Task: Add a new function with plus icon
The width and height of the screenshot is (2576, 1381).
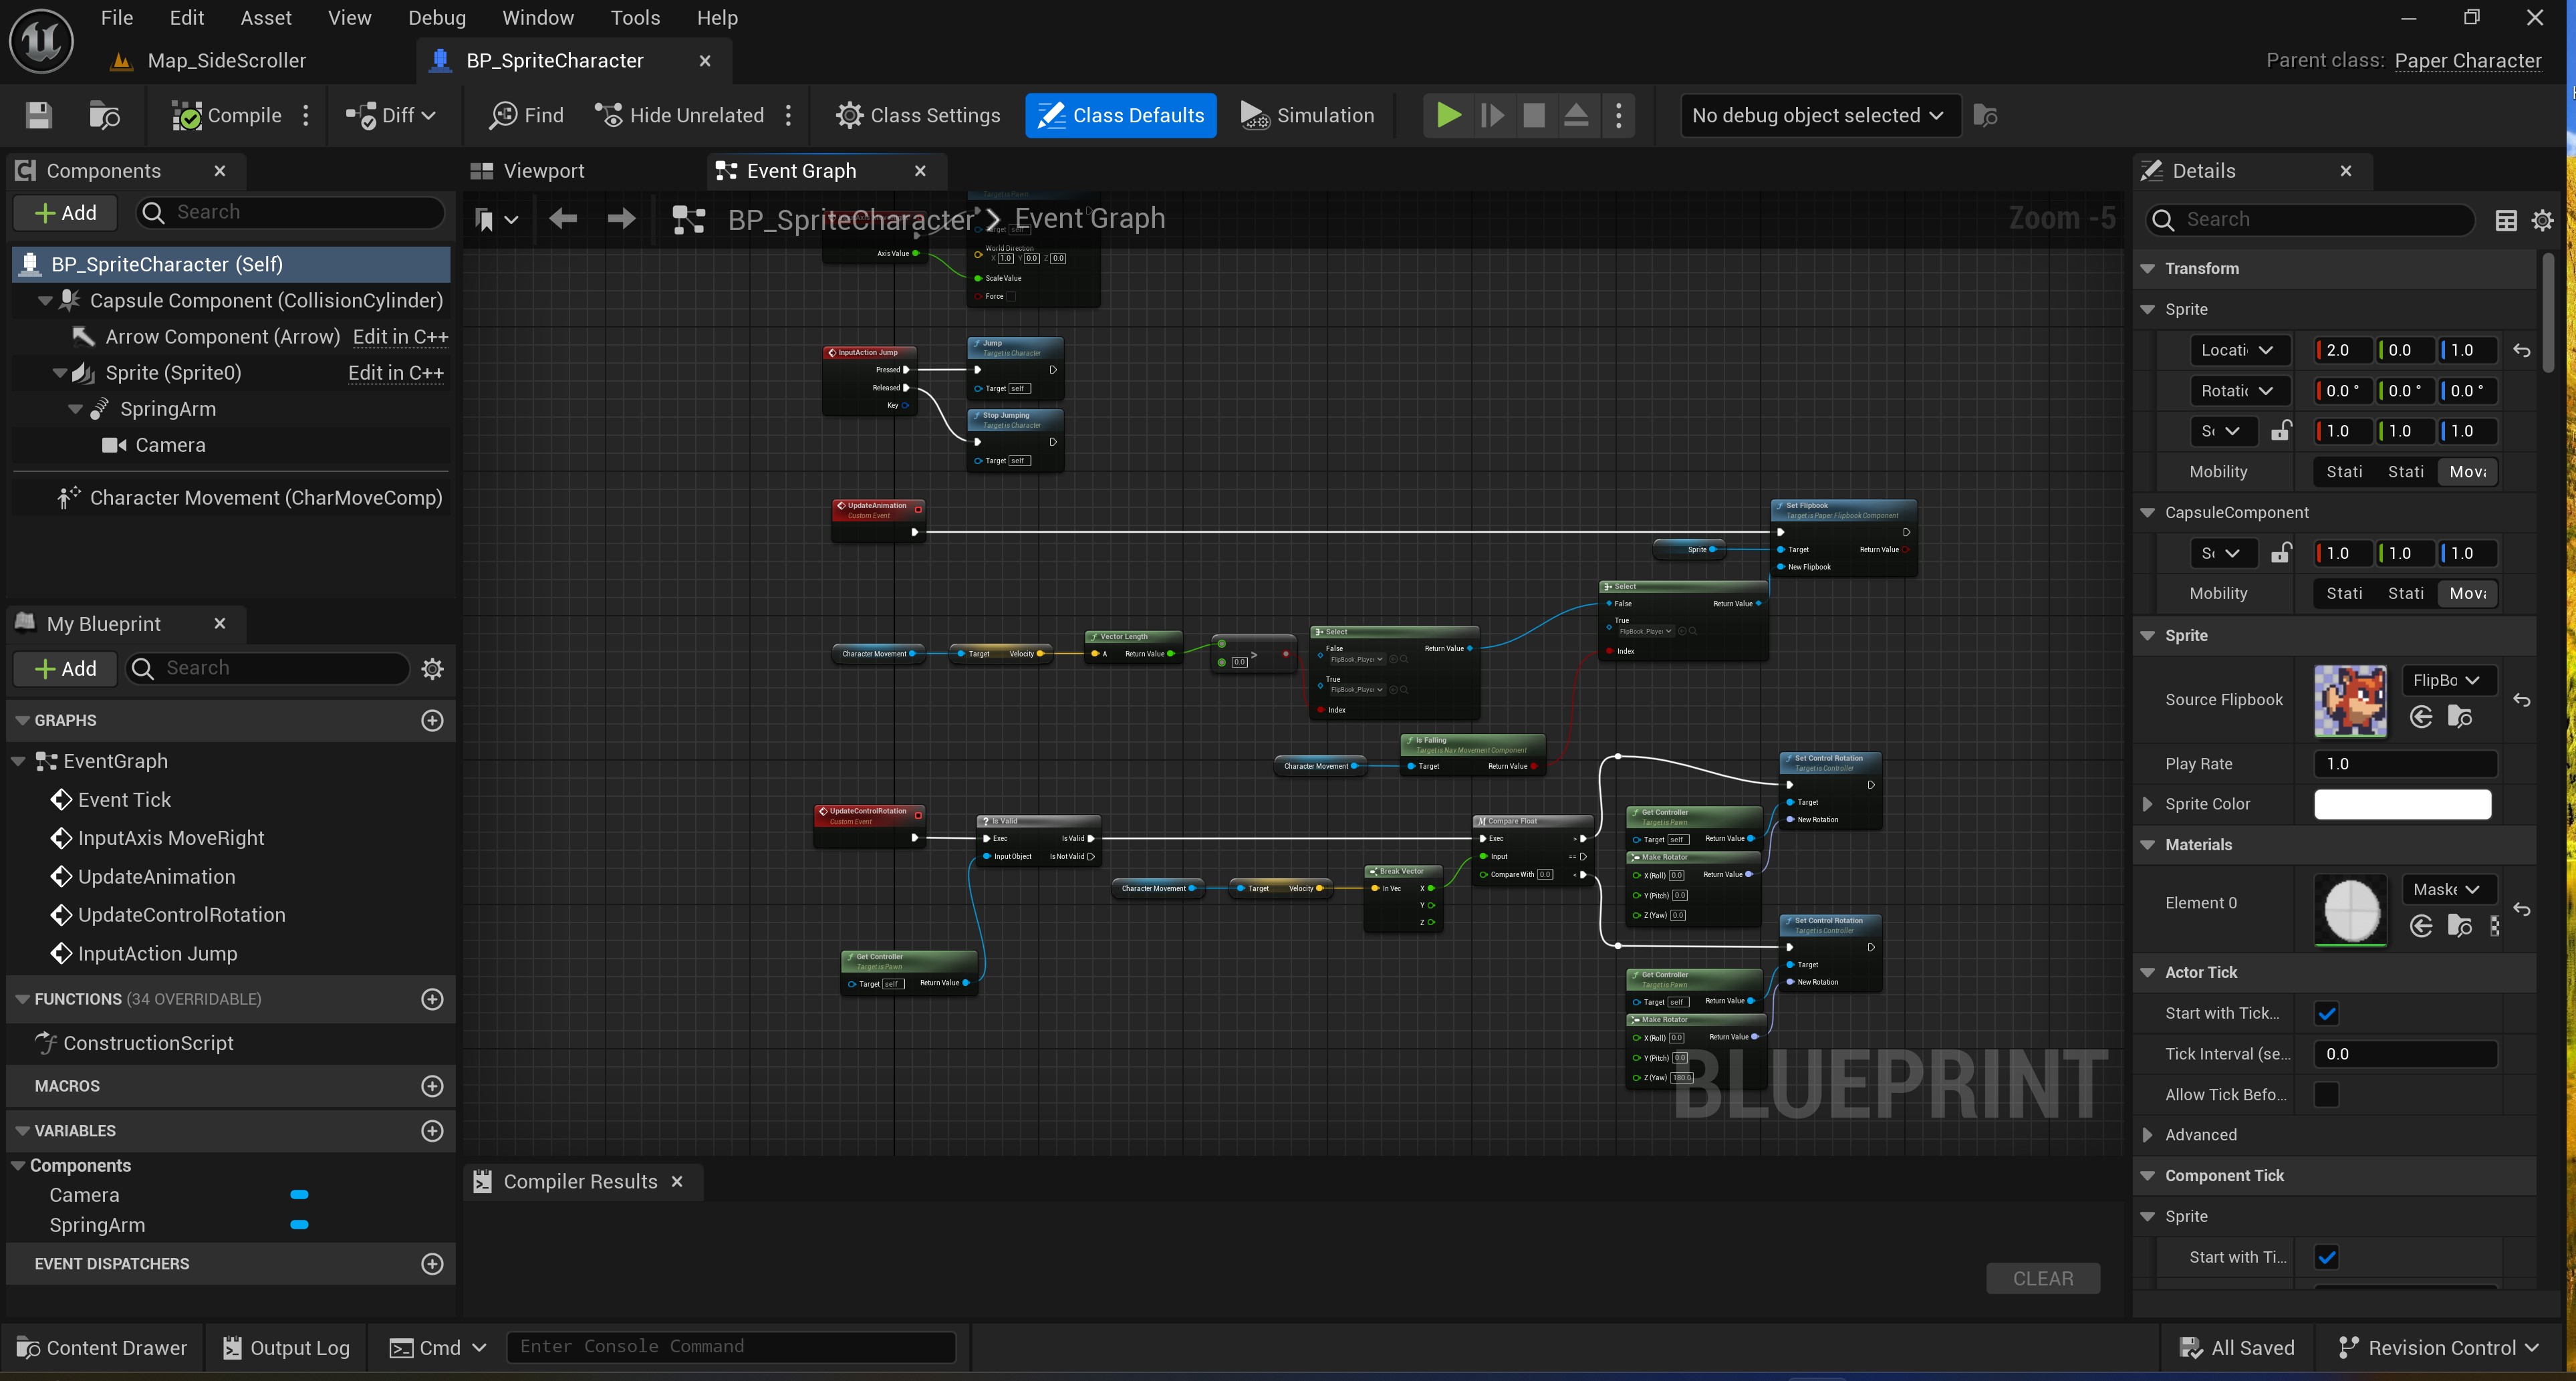Action: click(432, 999)
